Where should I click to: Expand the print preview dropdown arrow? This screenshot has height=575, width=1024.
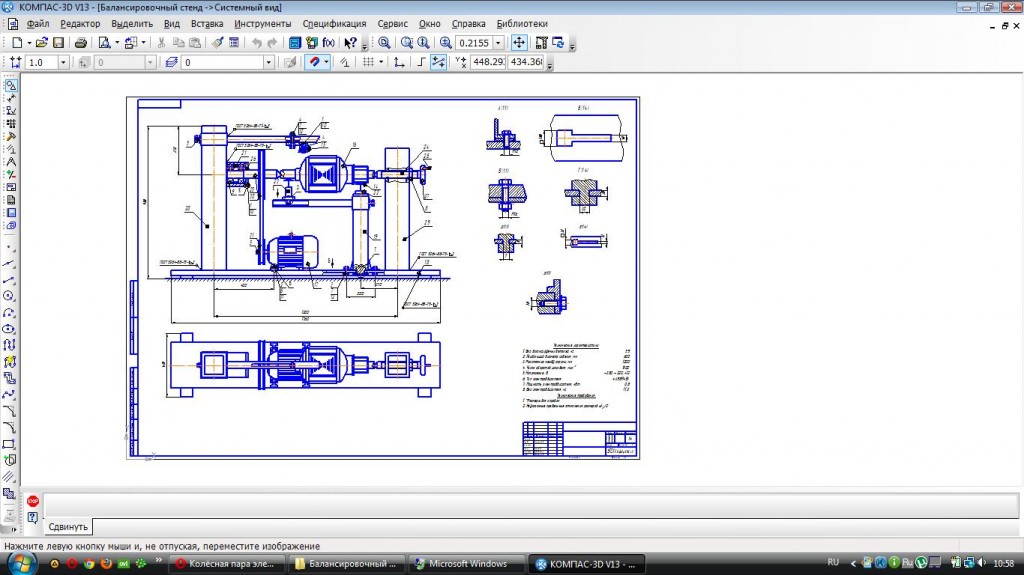[117, 42]
